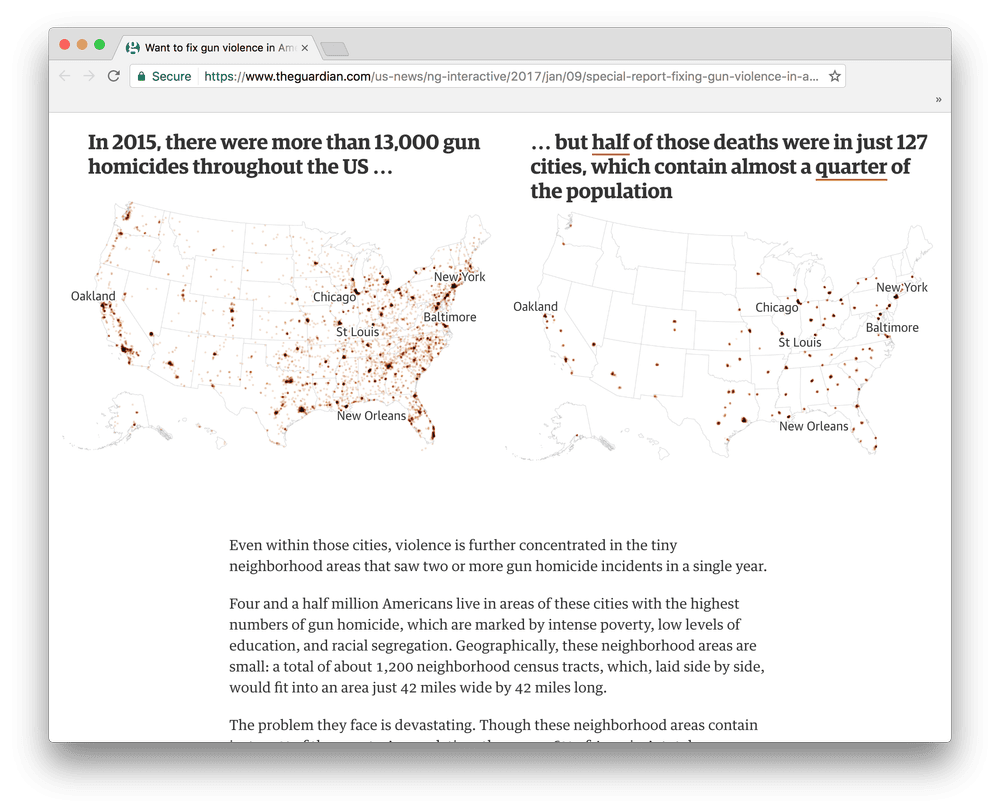Viewport: 1000px width, 812px height.
Task: Click the Guardian favicon on the tab
Action: (133, 48)
